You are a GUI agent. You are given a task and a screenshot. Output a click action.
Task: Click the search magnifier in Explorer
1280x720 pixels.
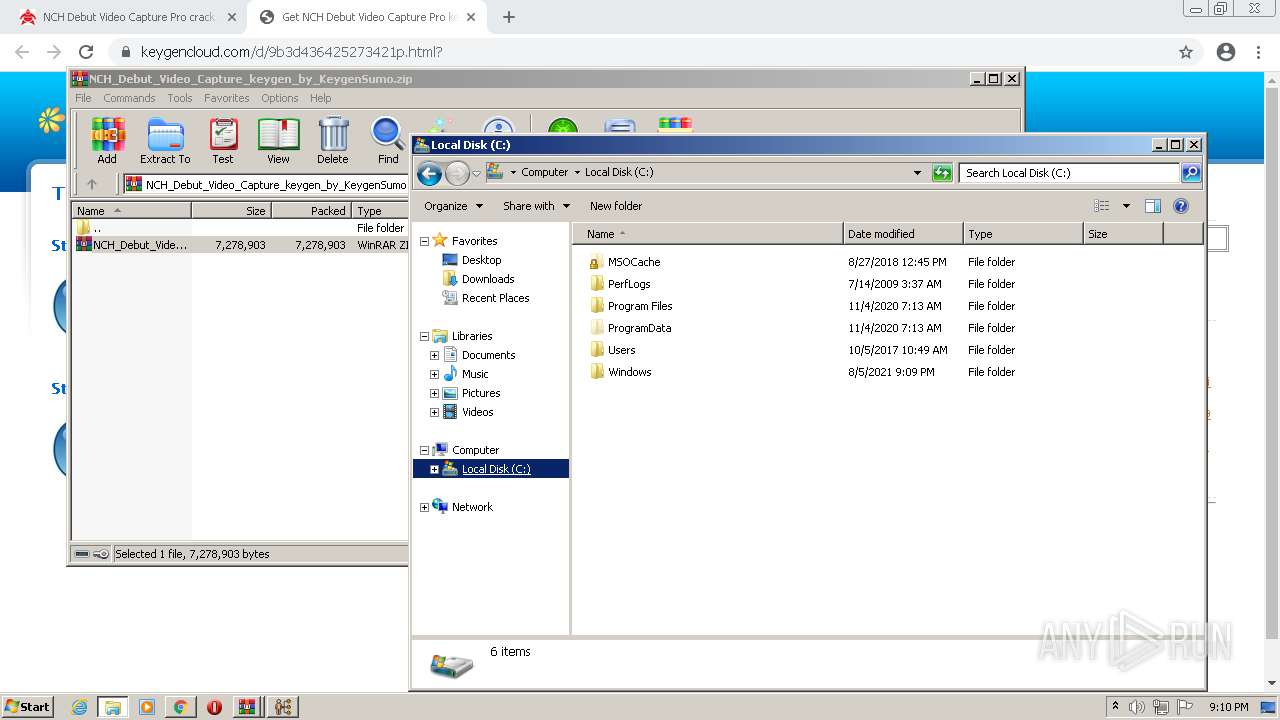tap(1190, 173)
